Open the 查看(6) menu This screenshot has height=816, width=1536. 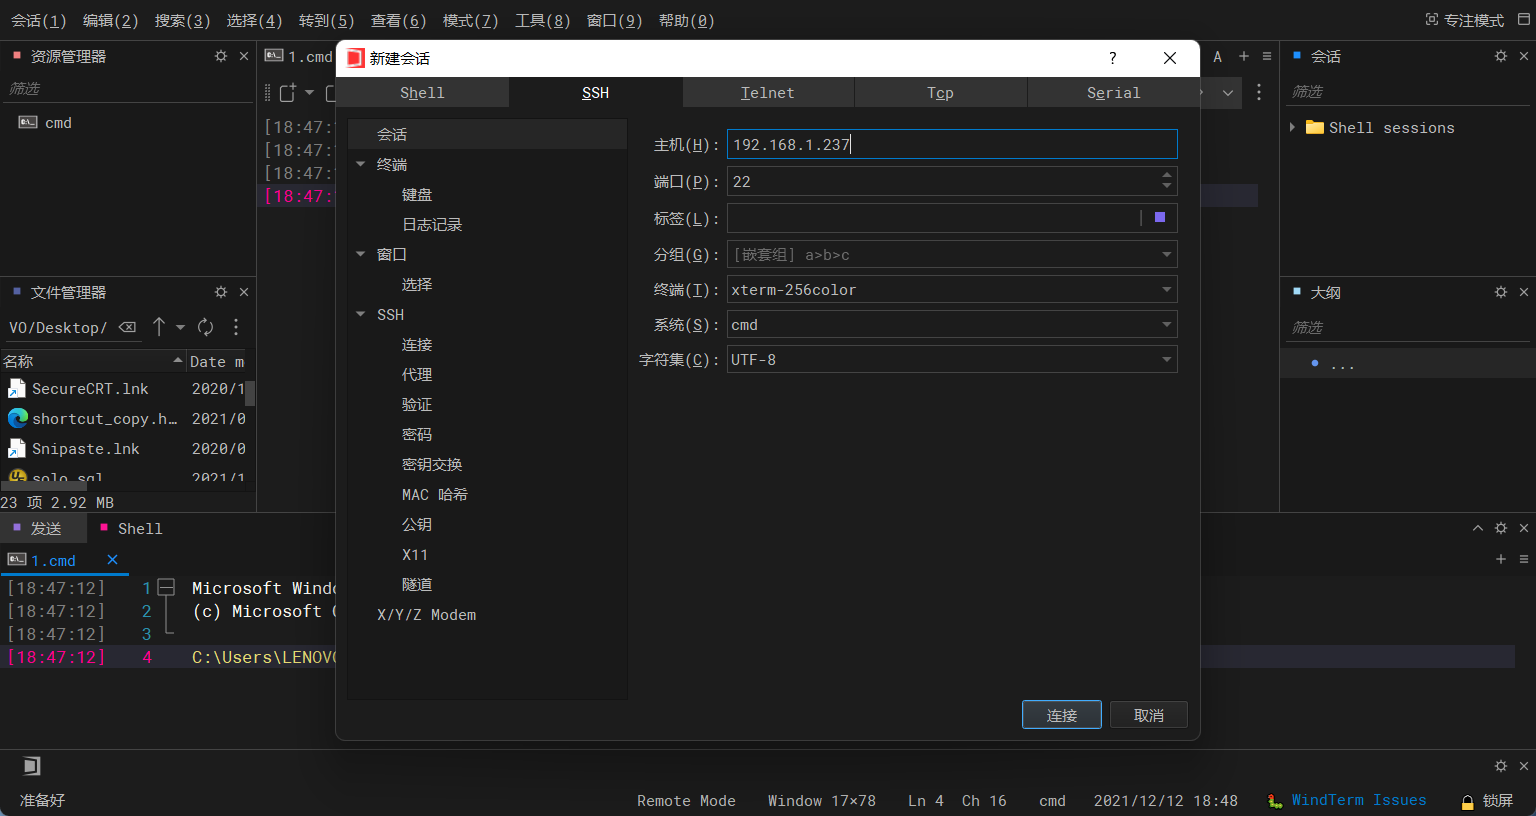398,20
